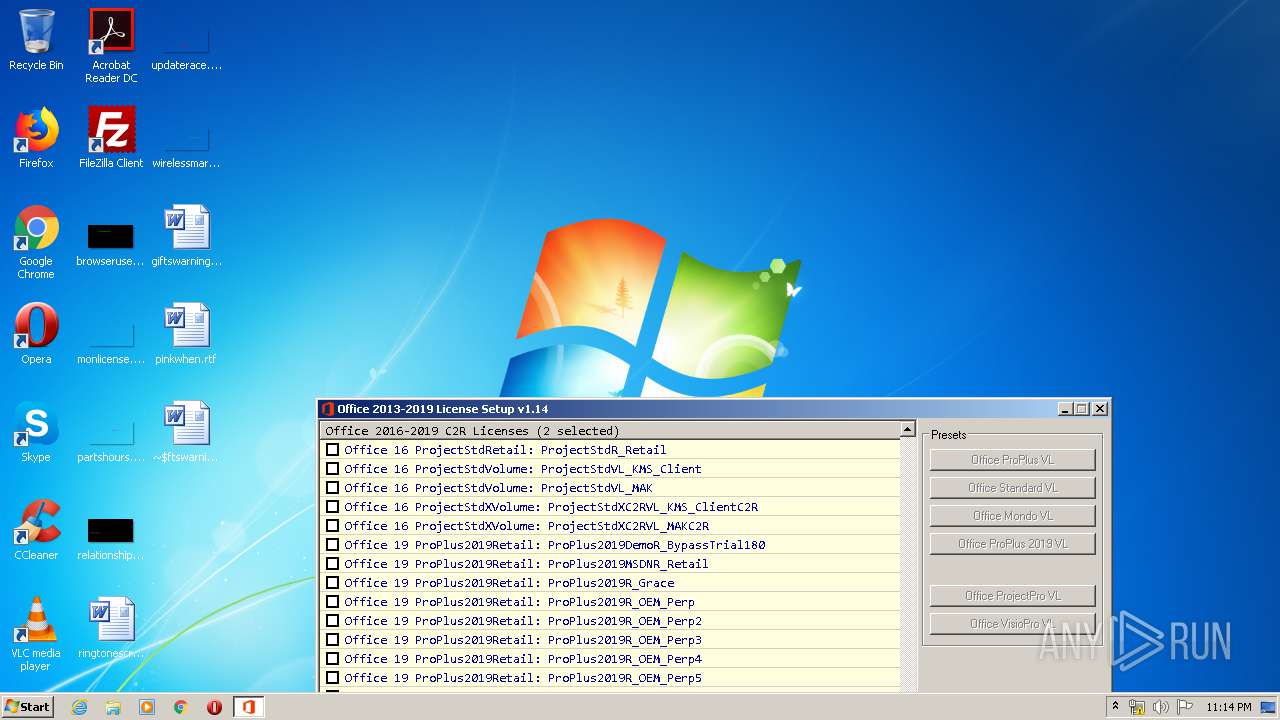Click license list scroll-up arrow

[x=907, y=429]
